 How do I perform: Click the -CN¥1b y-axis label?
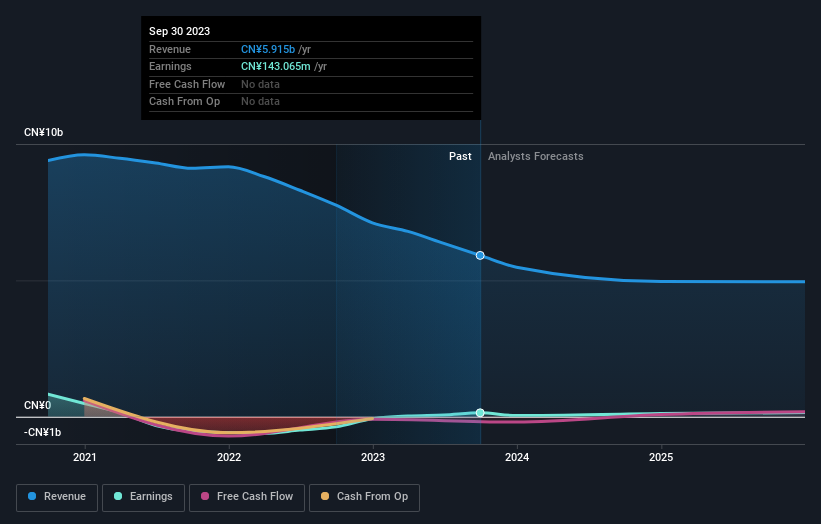(42, 432)
